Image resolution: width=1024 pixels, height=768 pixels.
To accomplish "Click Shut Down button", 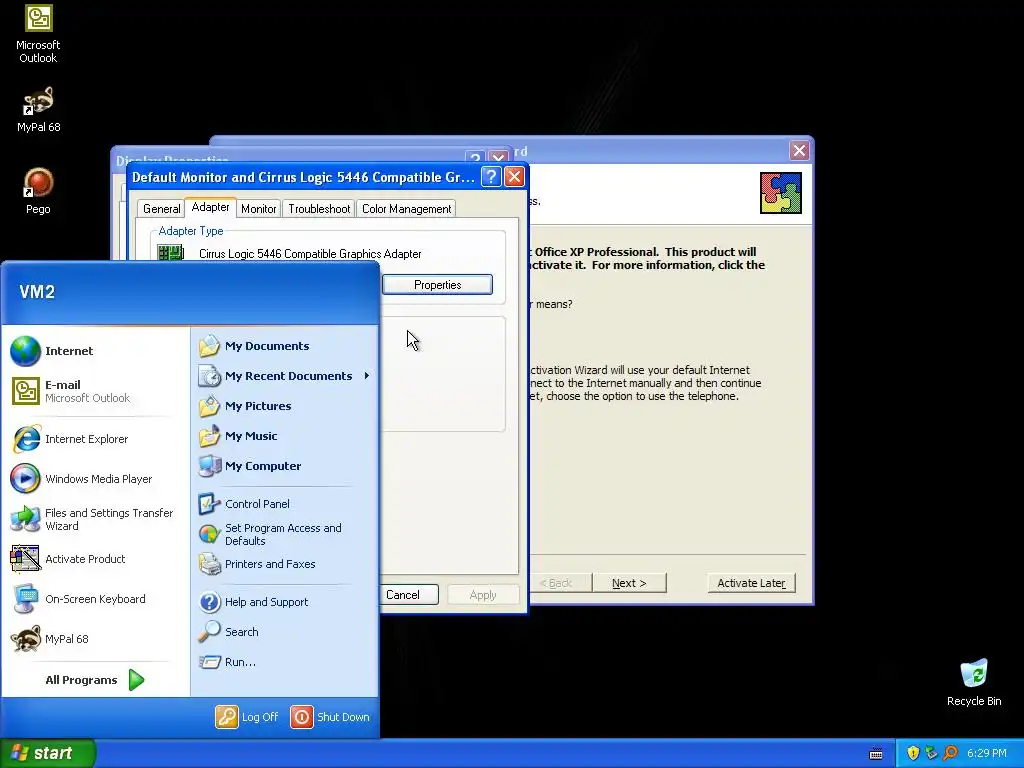I will [x=330, y=717].
